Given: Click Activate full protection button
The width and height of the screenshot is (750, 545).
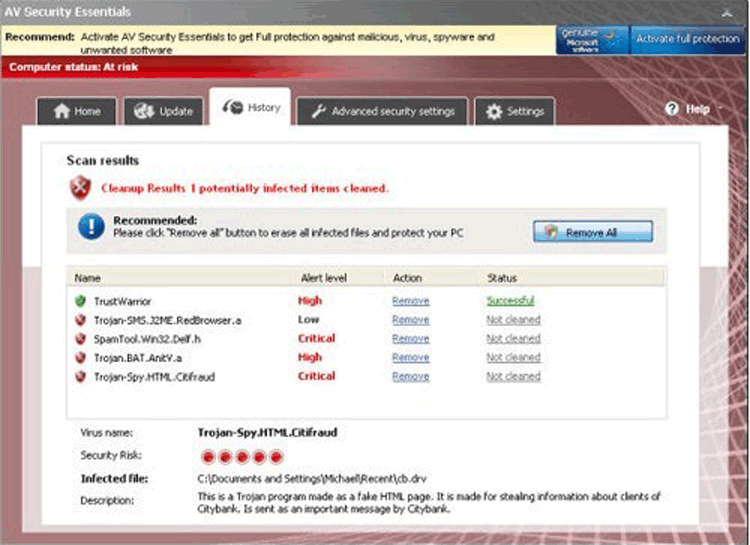Looking at the screenshot, I should 688,39.
